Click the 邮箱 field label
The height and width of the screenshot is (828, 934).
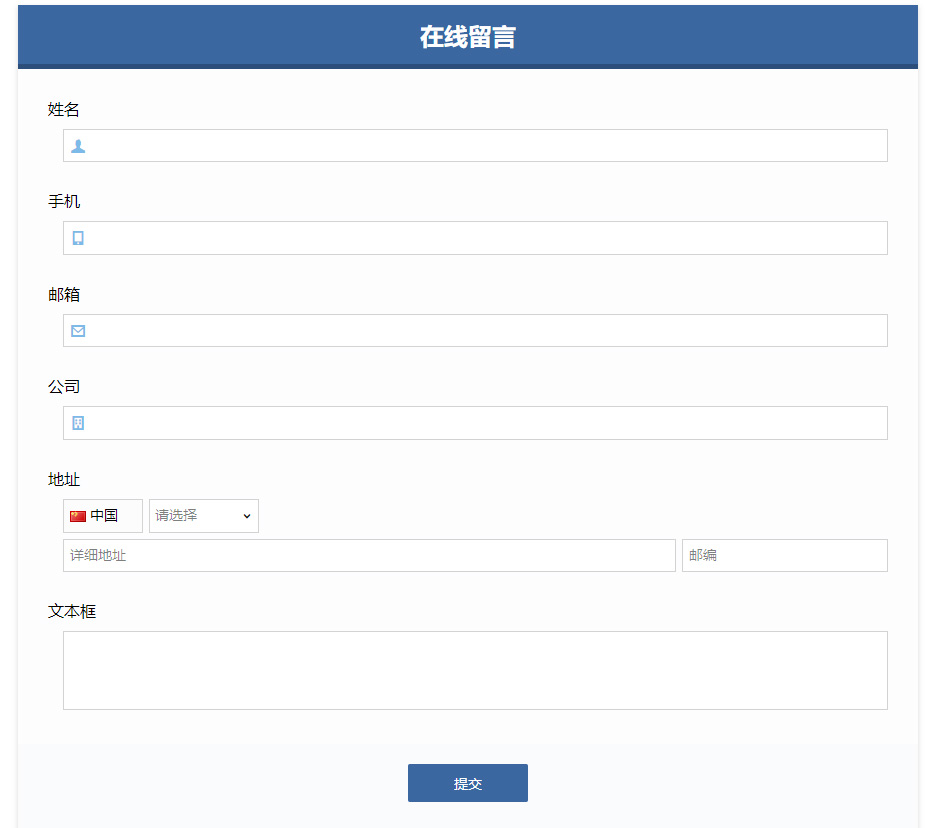click(64, 295)
